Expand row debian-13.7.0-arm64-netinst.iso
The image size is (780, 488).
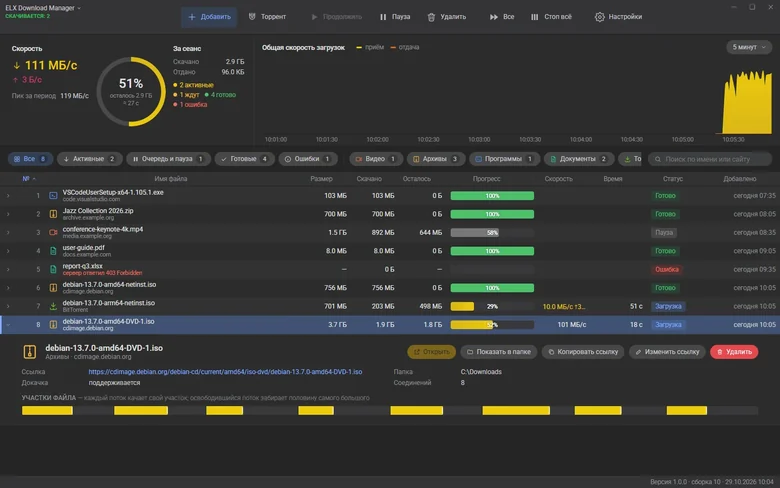(x=8, y=306)
